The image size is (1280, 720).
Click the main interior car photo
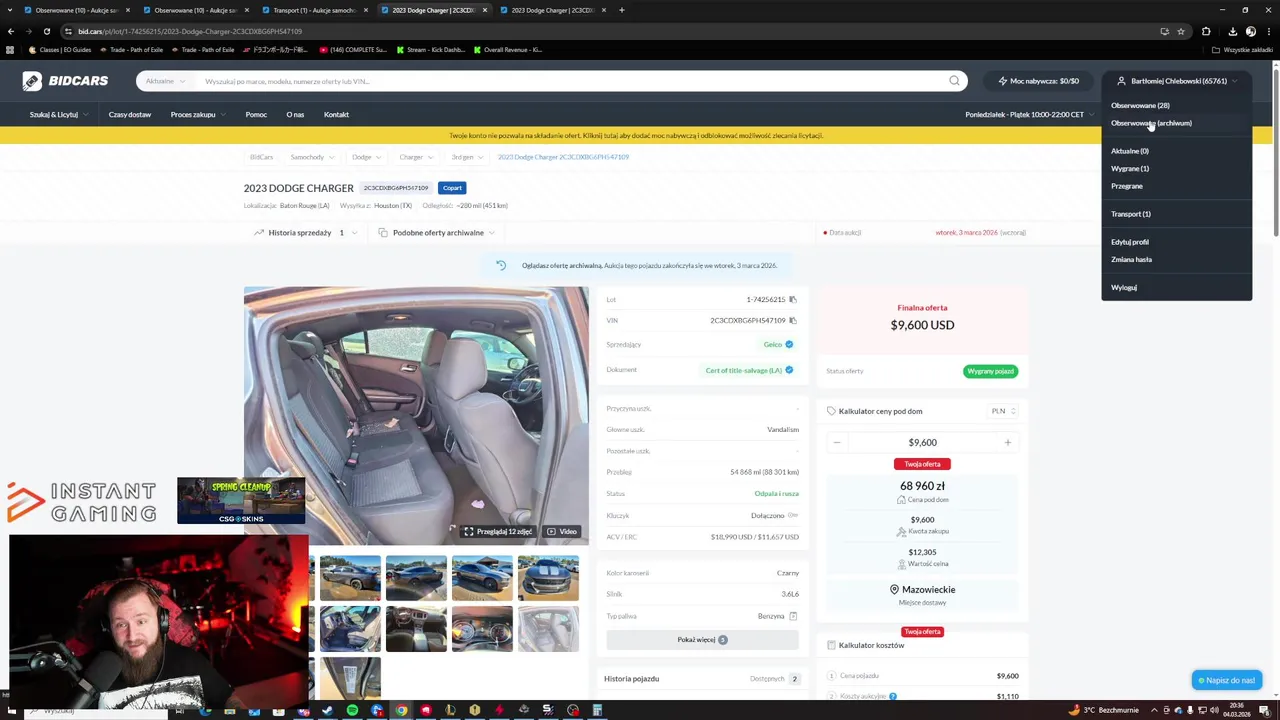pyautogui.click(x=416, y=415)
